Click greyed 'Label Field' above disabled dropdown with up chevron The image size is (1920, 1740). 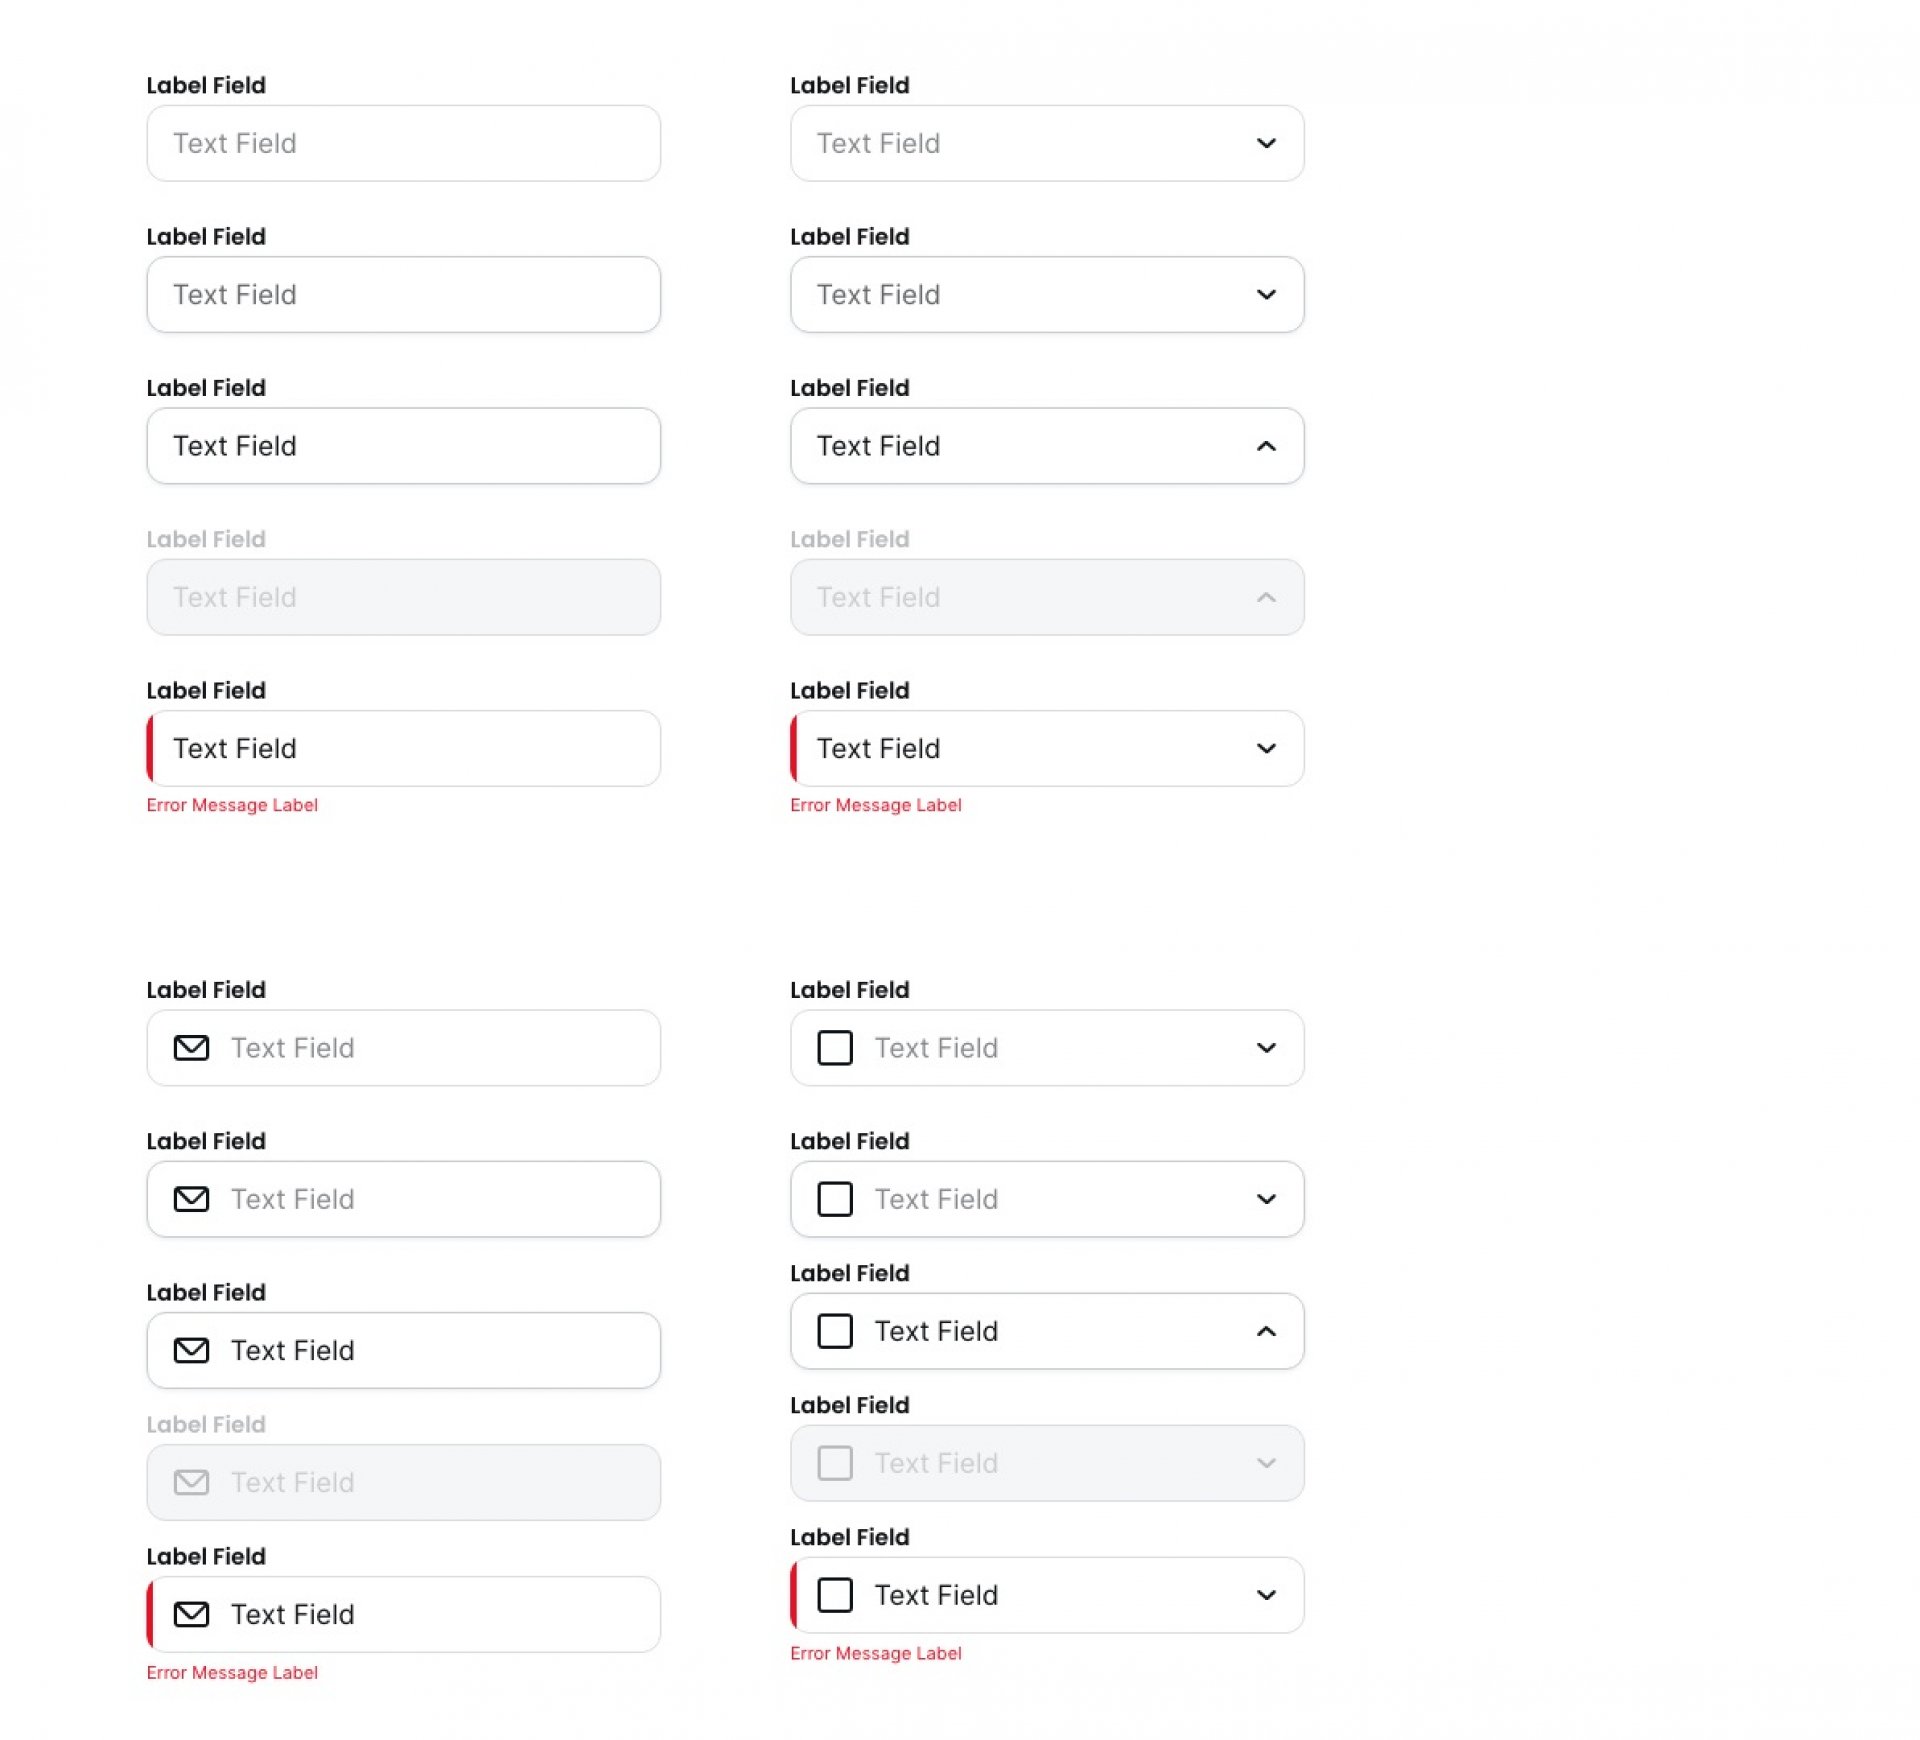[850, 539]
